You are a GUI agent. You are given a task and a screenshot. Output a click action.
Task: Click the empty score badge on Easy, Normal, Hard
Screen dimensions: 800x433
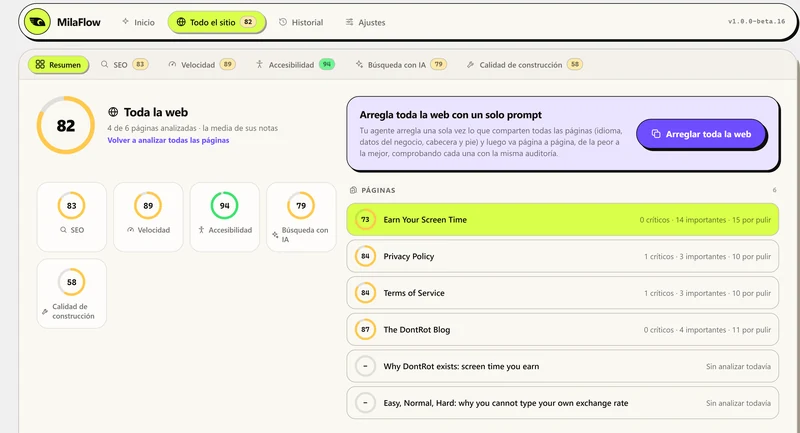pyautogui.click(x=365, y=403)
